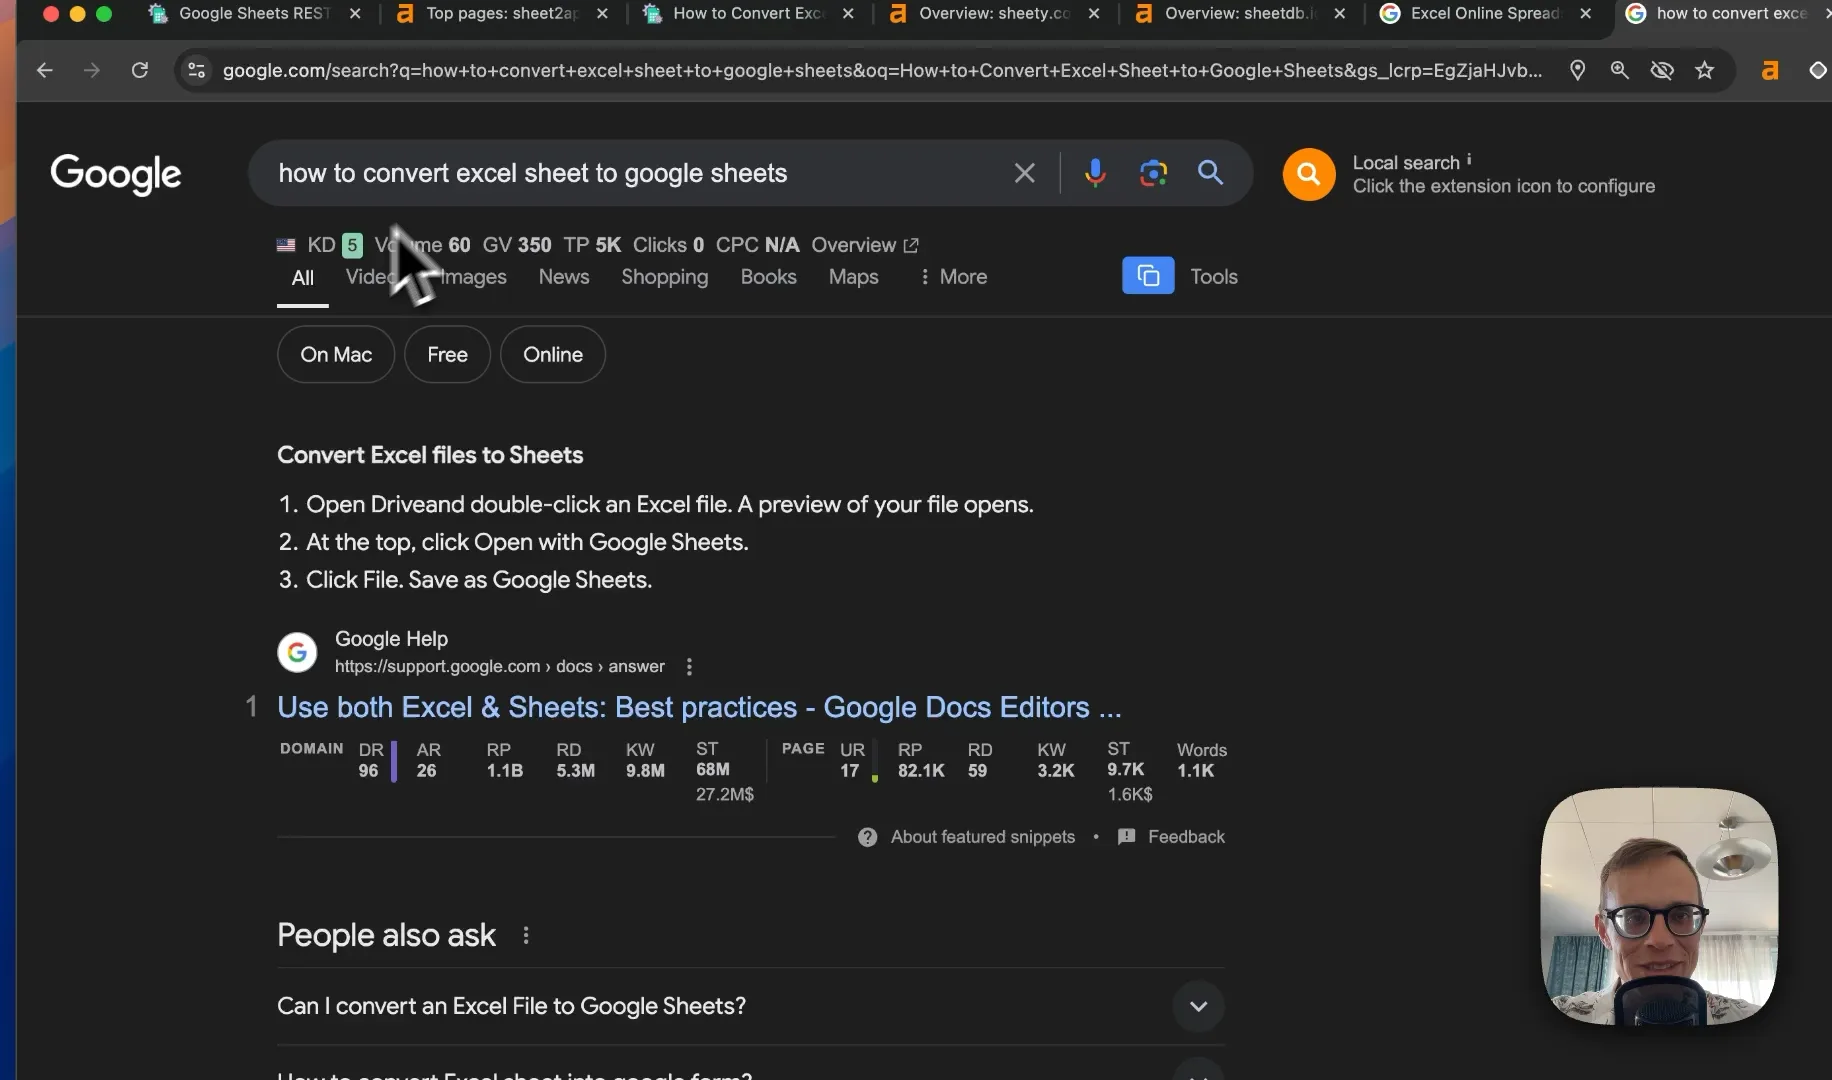This screenshot has width=1832, height=1080.
Task: Switch to 'Top pages: sheet2api' browser tab
Action: (x=500, y=13)
